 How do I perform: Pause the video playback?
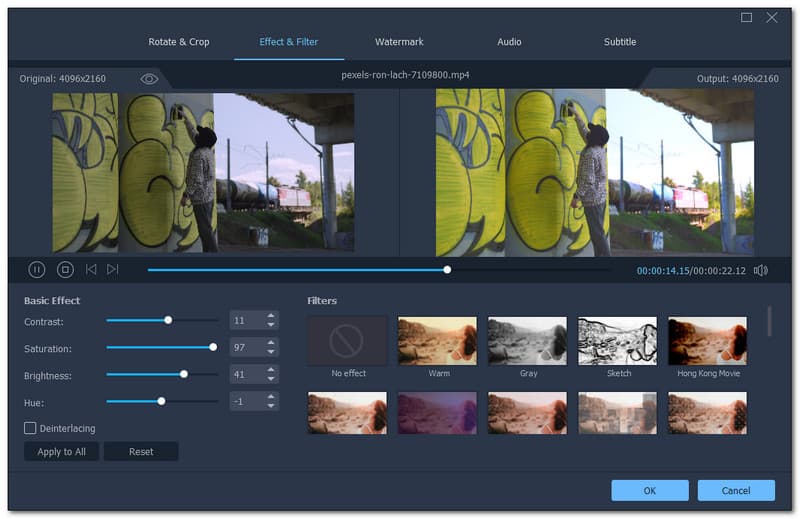37,269
